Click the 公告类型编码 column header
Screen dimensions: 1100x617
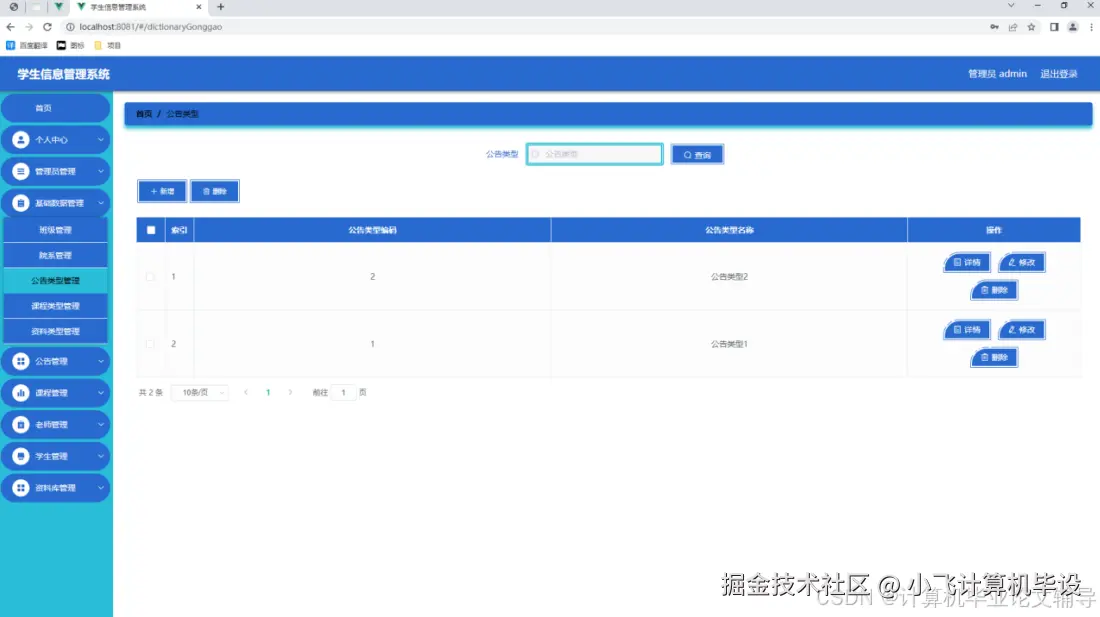[373, 230]
